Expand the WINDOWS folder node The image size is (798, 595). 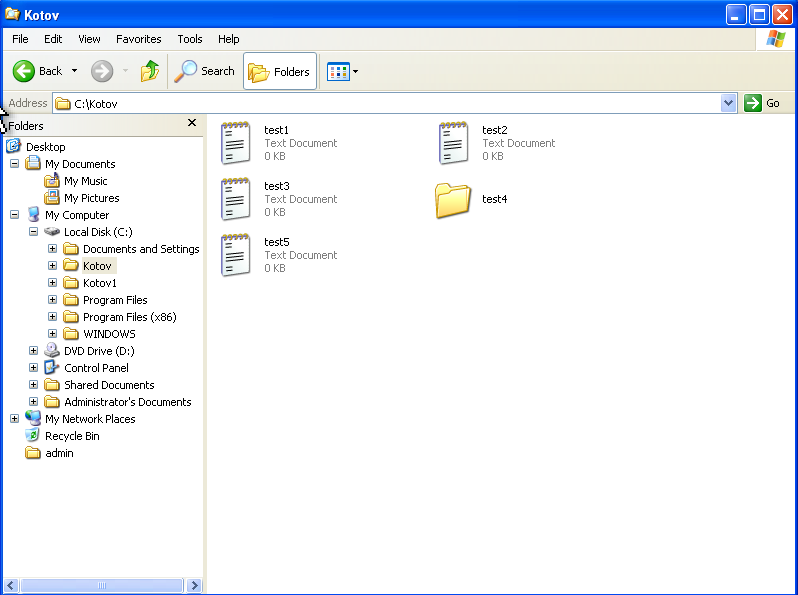click(x=52, y=333)
